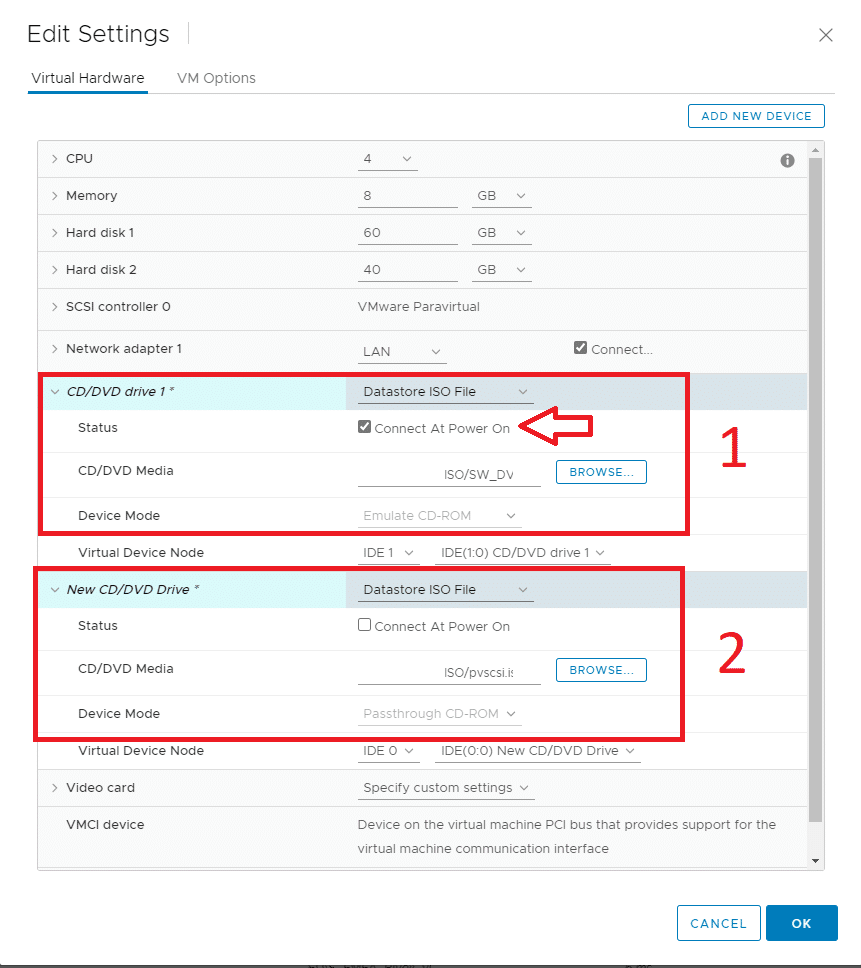
Task: Close the Edit Settings dialog
Action: click(826, 35)
